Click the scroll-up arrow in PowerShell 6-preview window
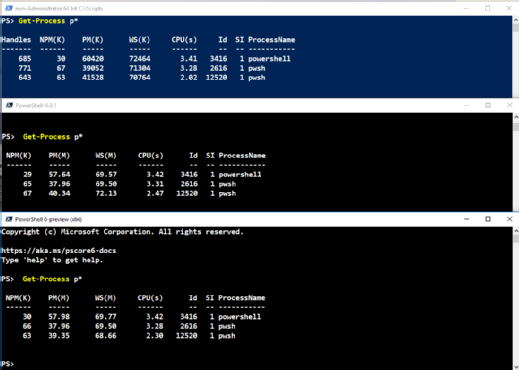The image size is (519, 370). pyautogui.click(x=516, y=231)
